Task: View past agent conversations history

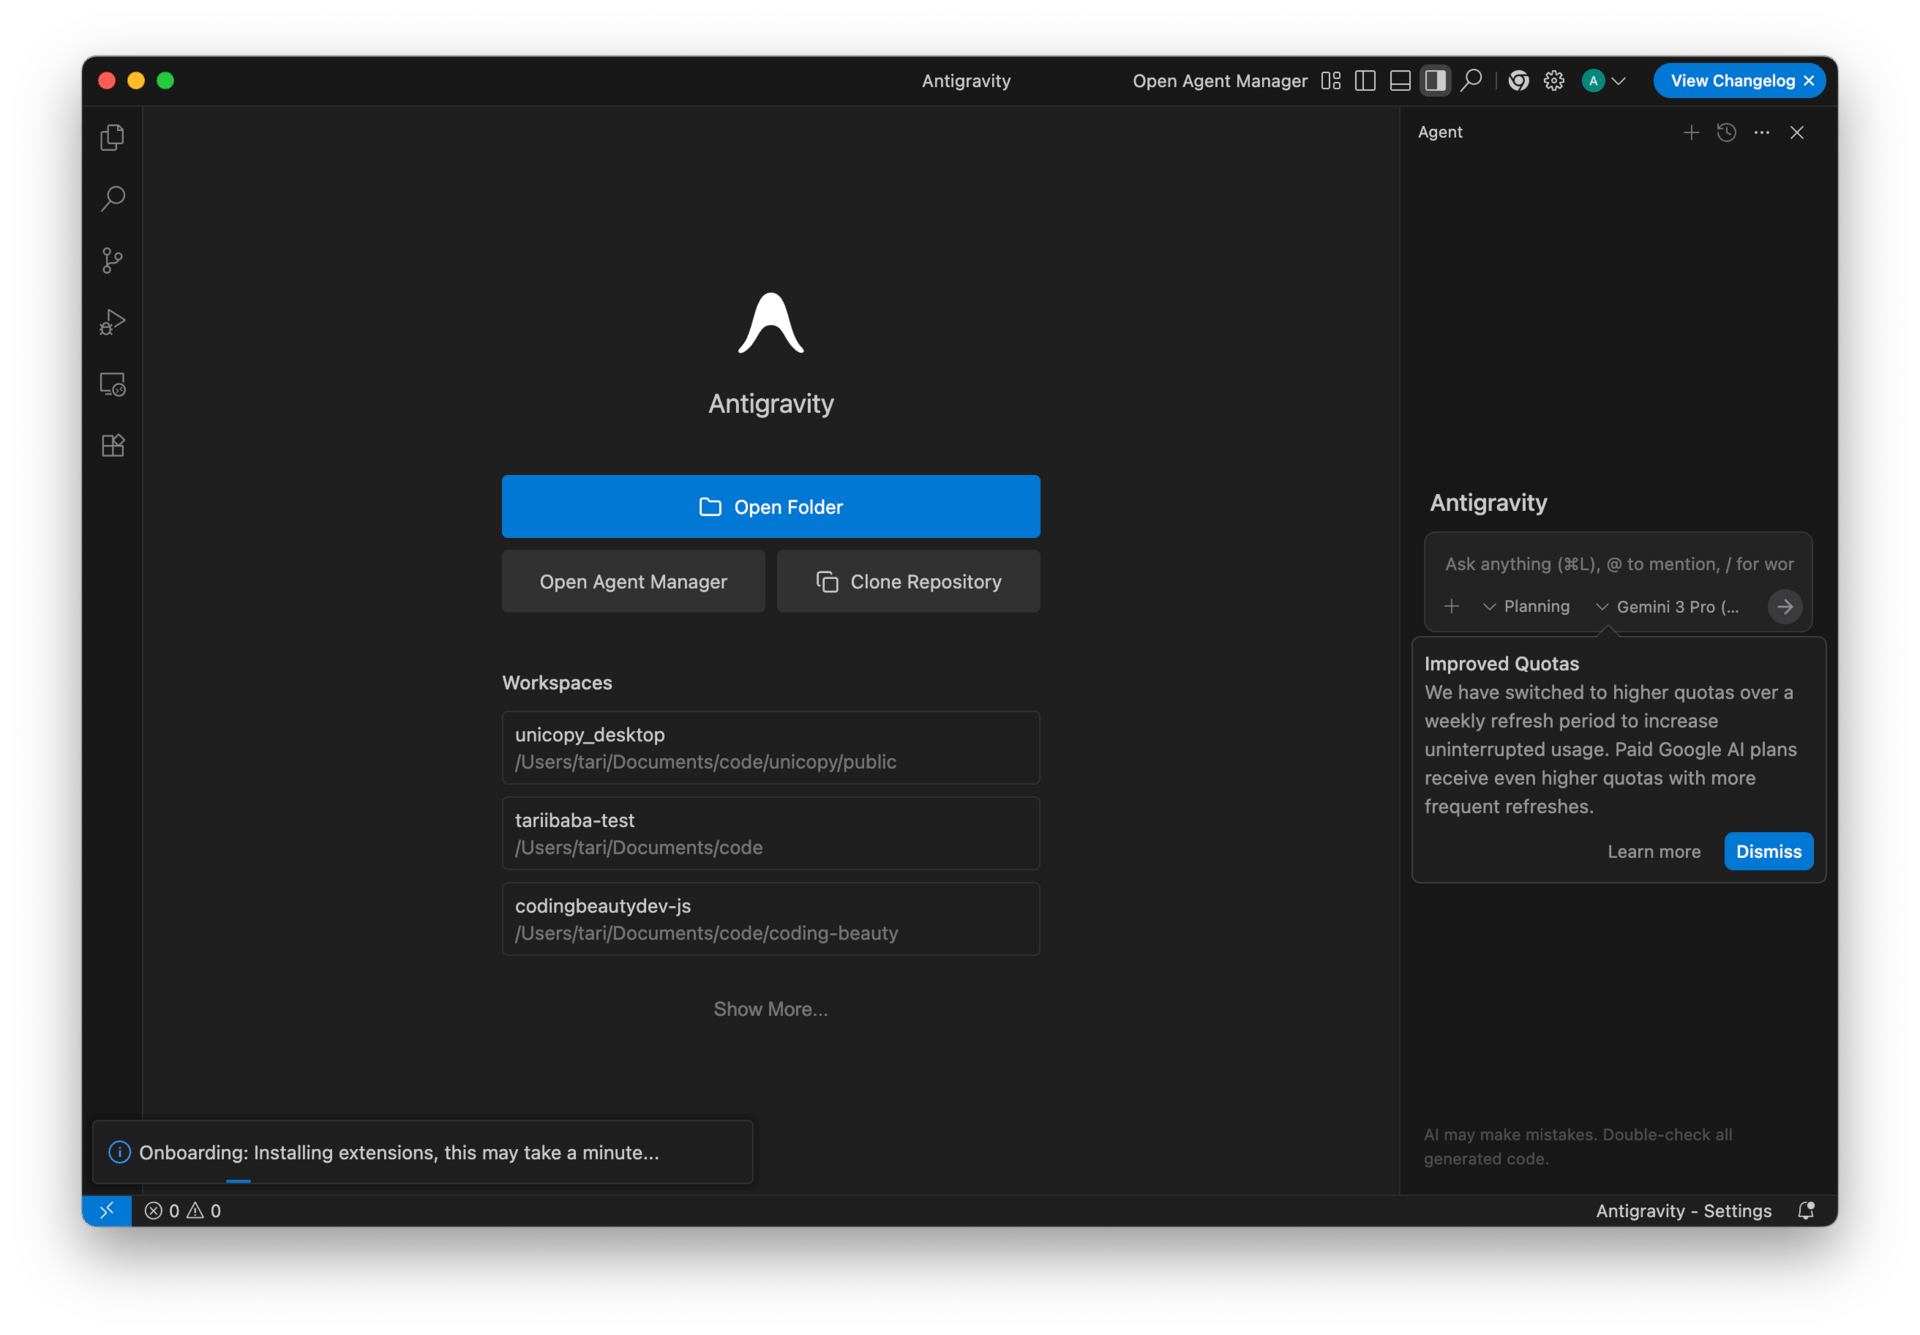Action: pyautogui.click(x=1726, y=132)
